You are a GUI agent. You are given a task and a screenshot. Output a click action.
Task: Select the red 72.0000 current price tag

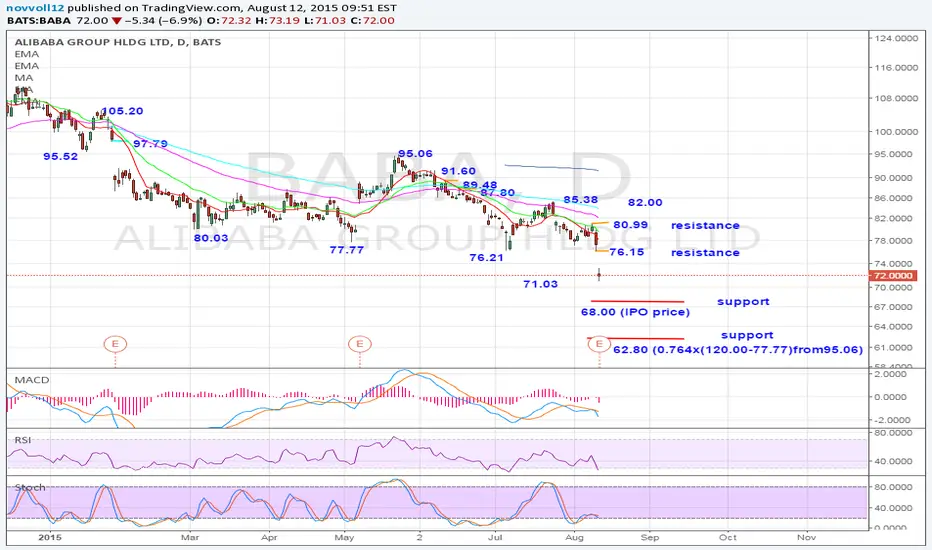892,276
